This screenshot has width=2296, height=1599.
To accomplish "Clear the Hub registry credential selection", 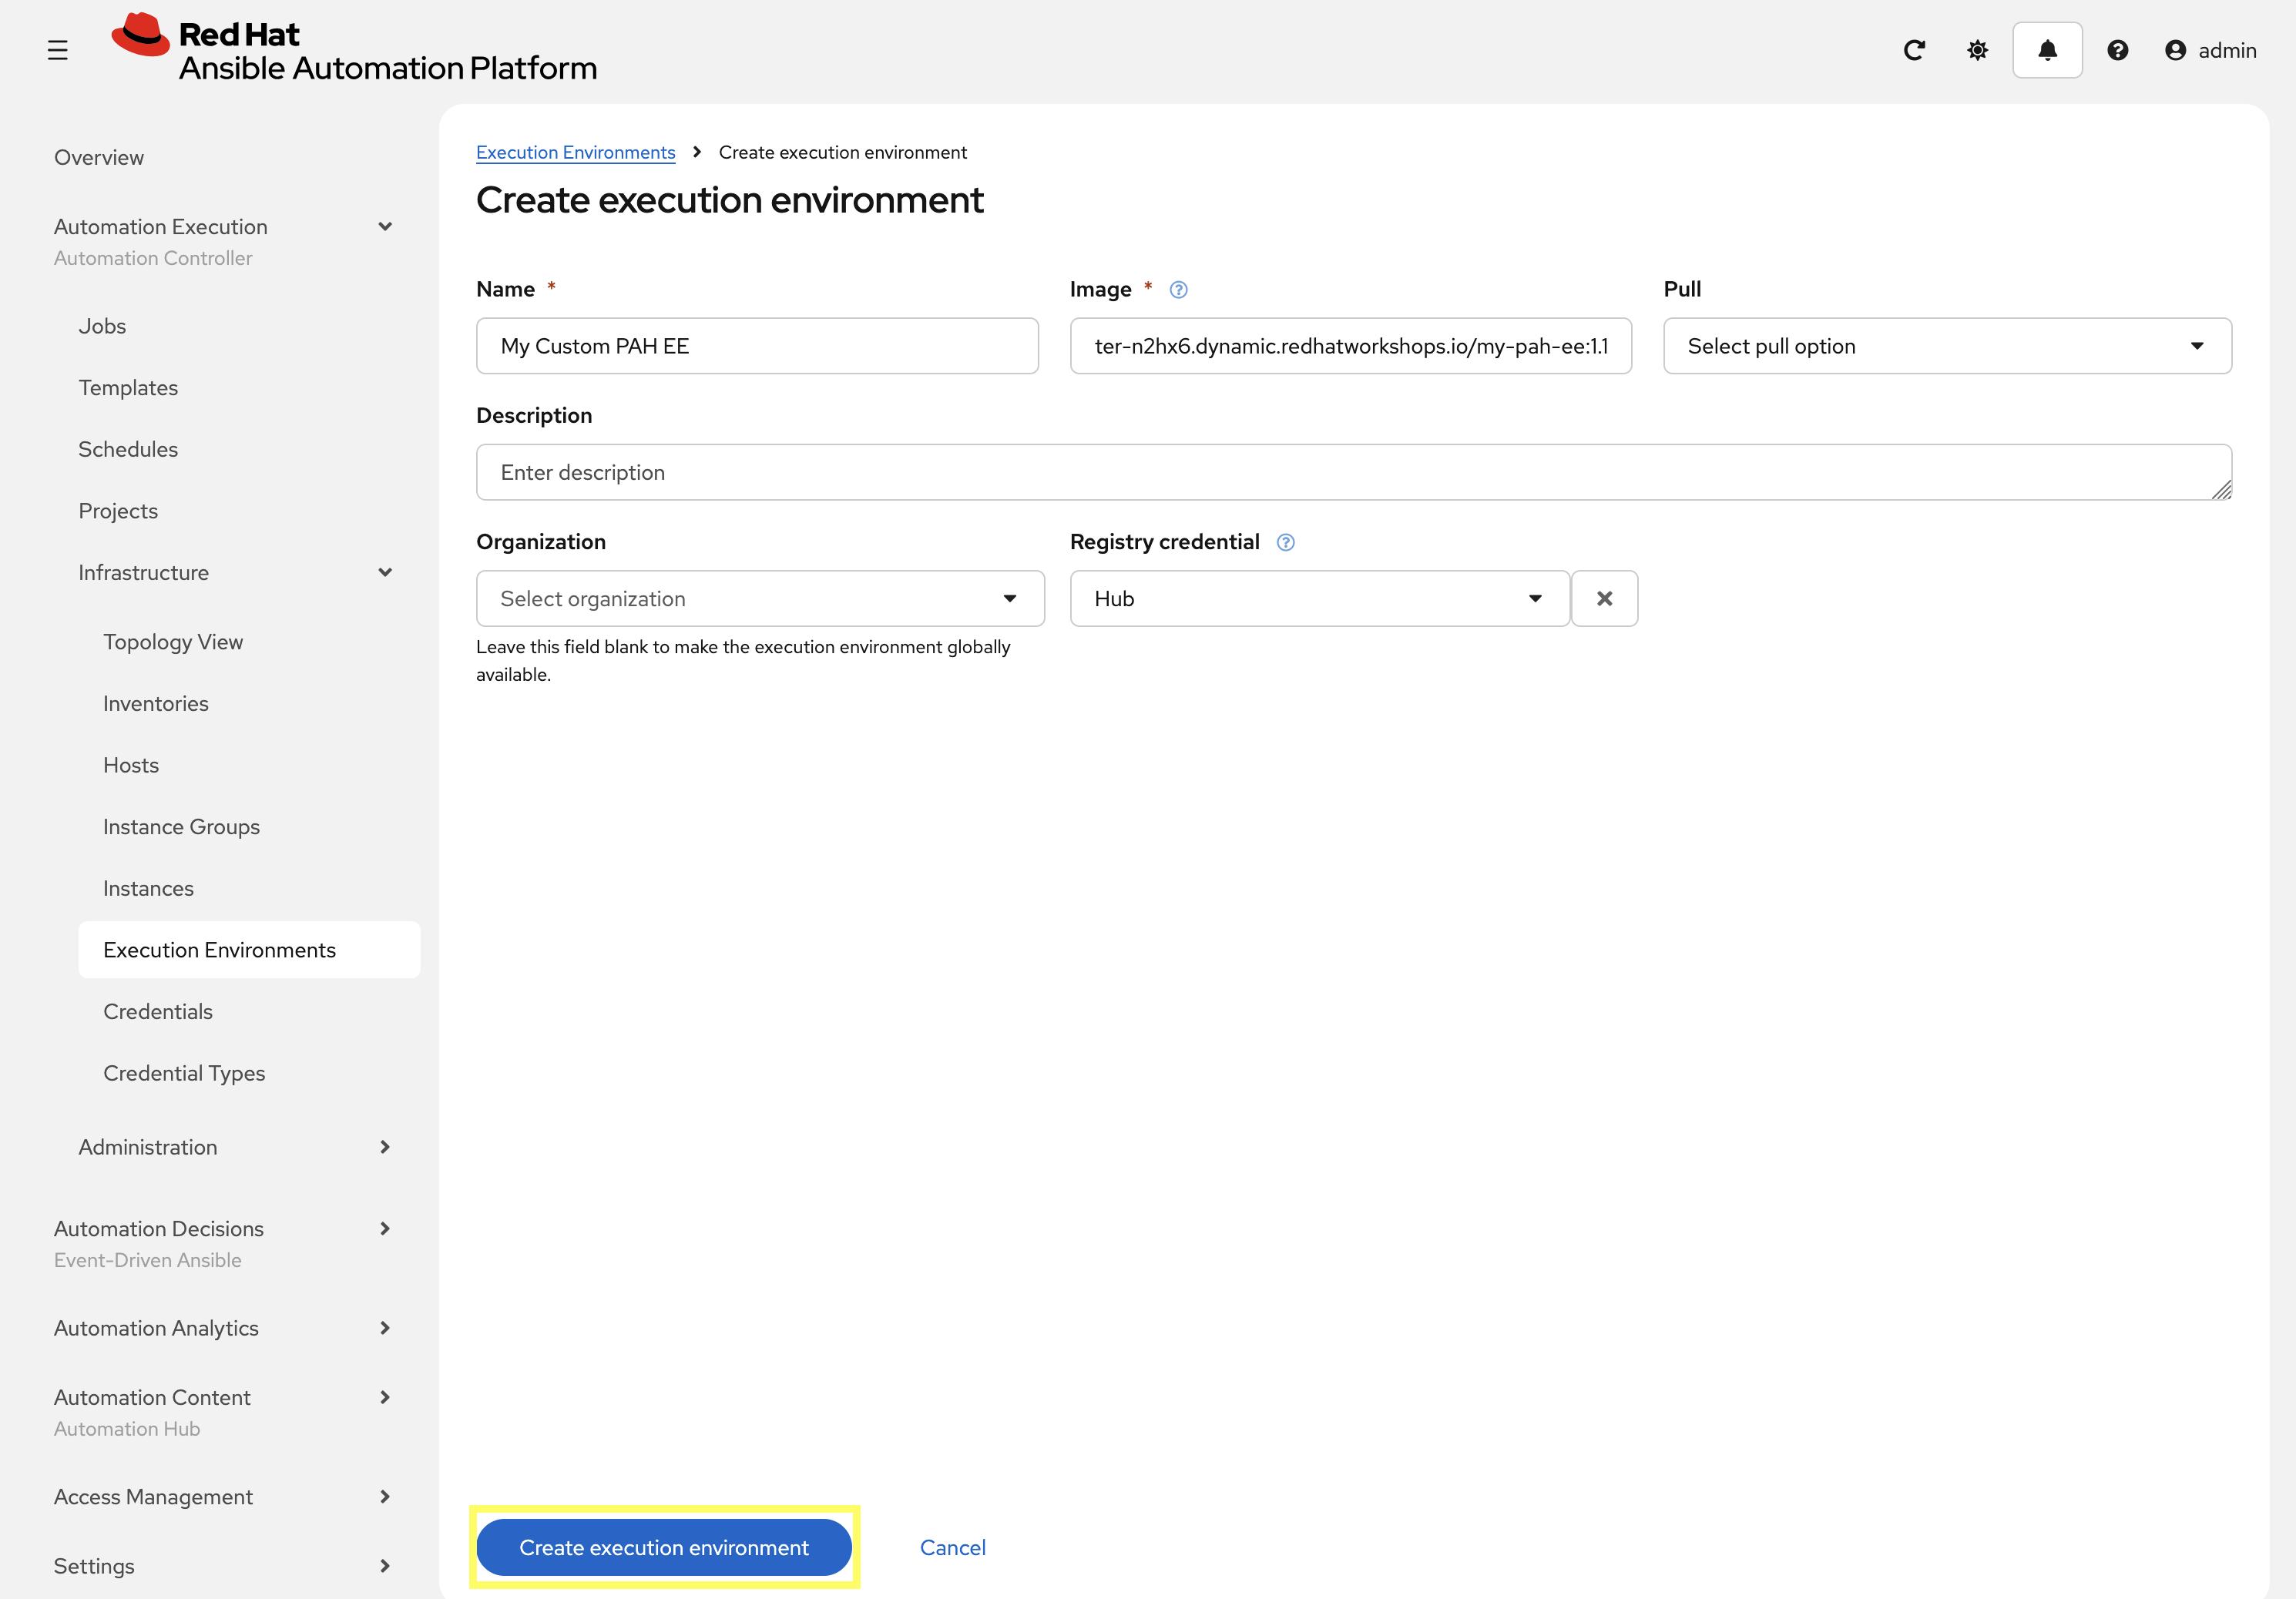I will [x=1605, y=598].
